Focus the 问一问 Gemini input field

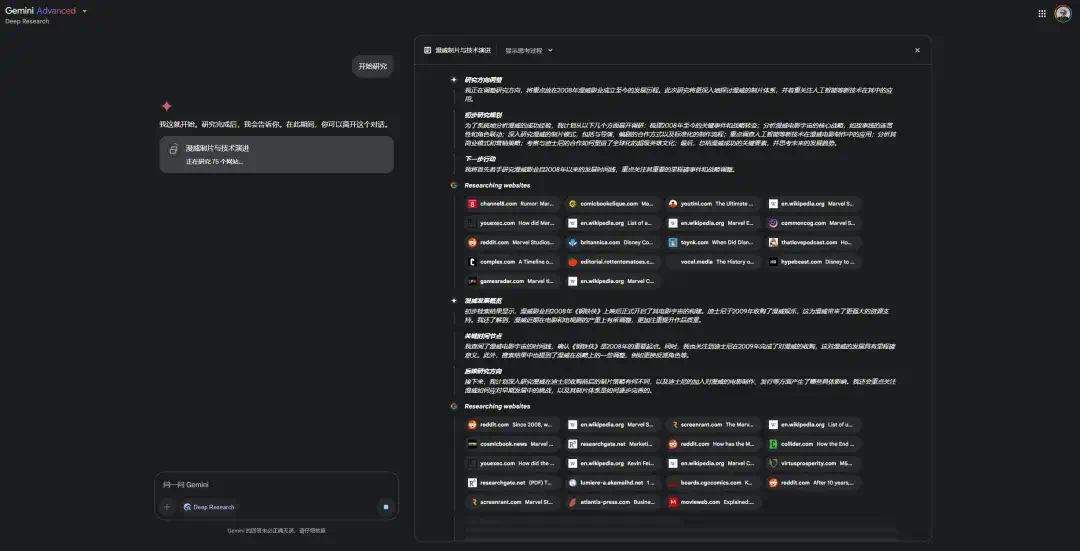276,485
